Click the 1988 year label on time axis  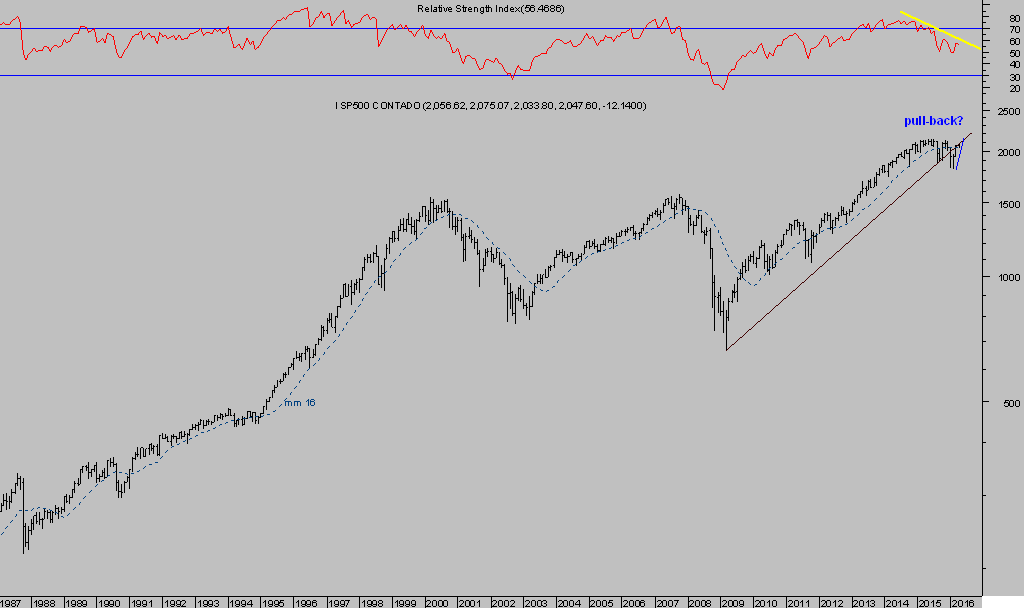[43, 603]
